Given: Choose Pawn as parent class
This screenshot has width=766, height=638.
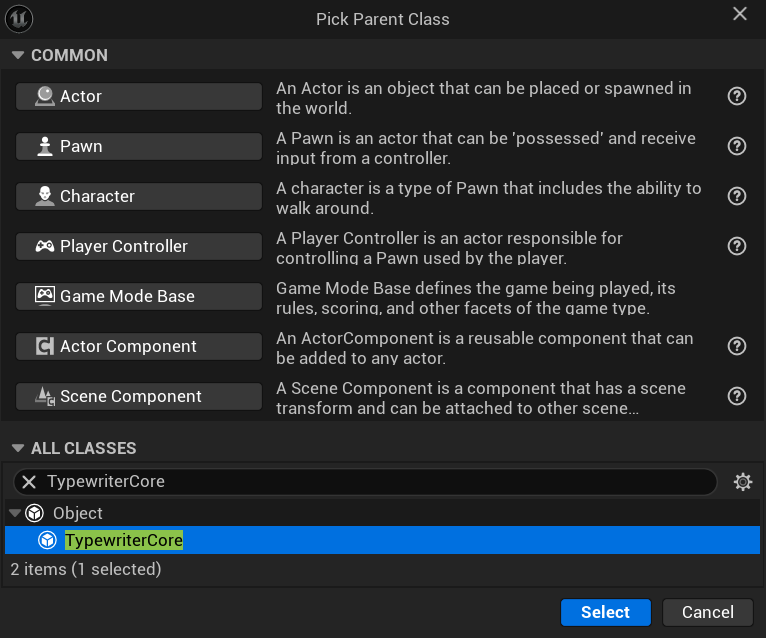Looking at the screenshot, I should tap(139, 146).
